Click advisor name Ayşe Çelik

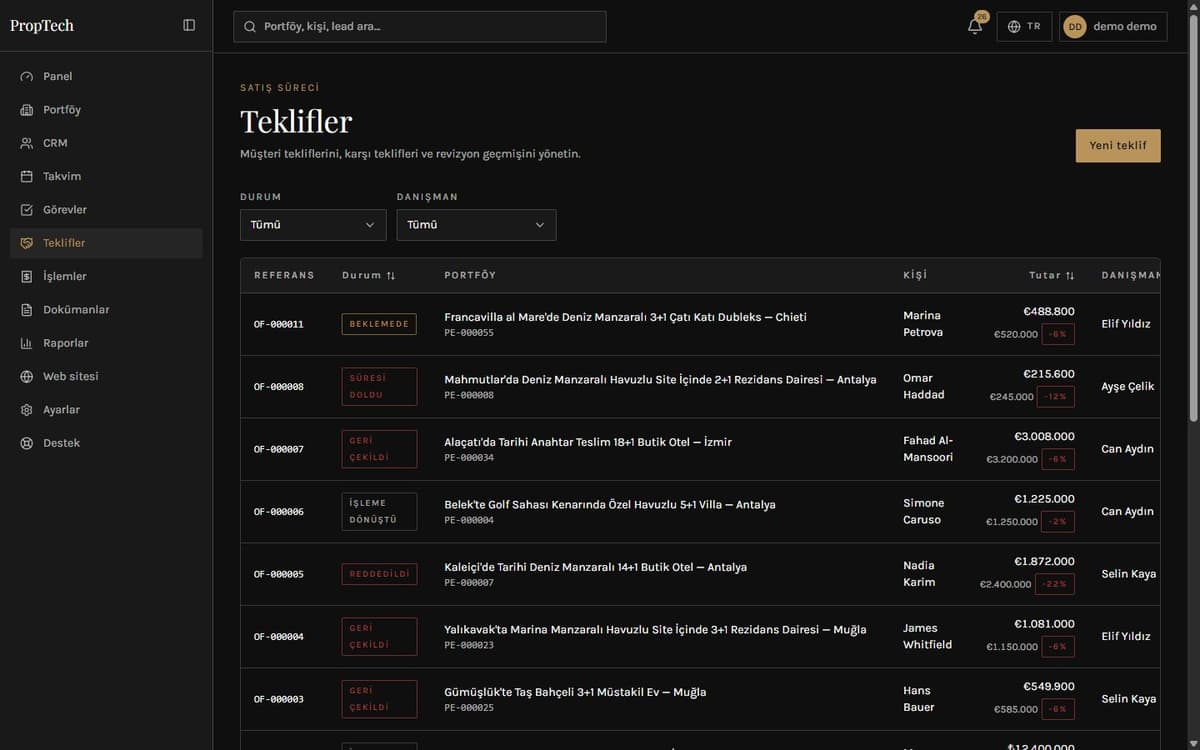click(x=1128, y=386)
